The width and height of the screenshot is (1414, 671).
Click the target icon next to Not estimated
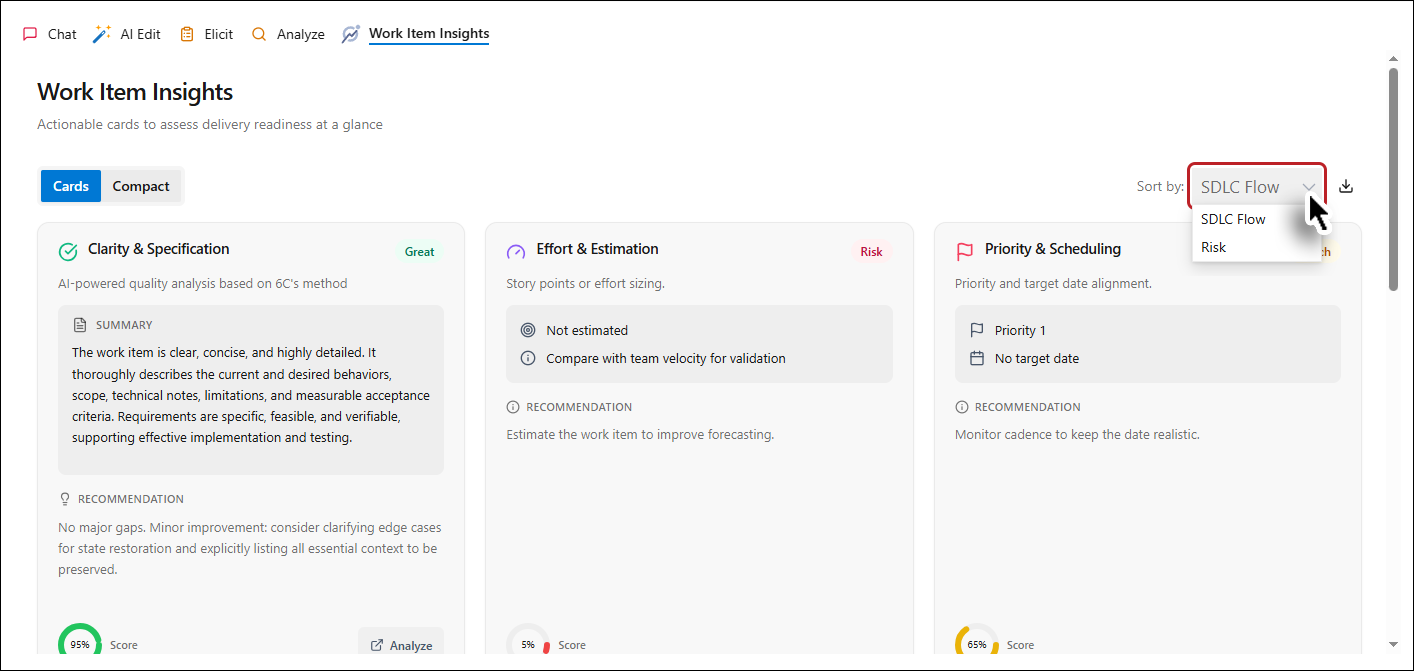528,330
